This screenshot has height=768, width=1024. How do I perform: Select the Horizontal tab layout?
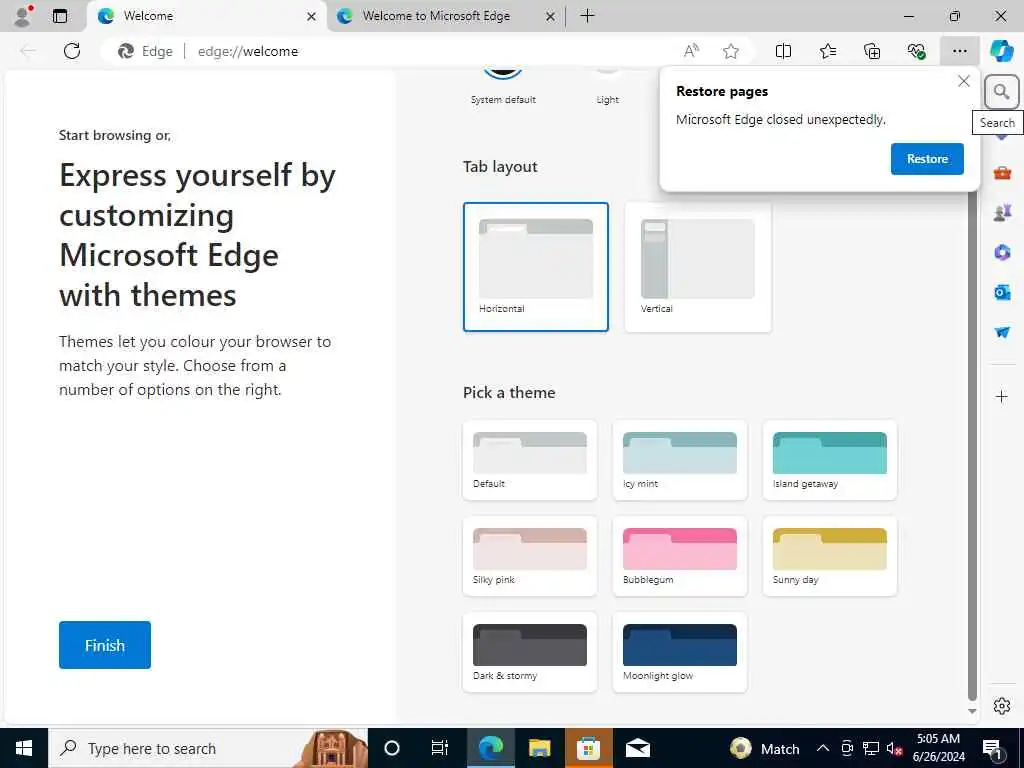pyautogui.click(x=536, y=267)
